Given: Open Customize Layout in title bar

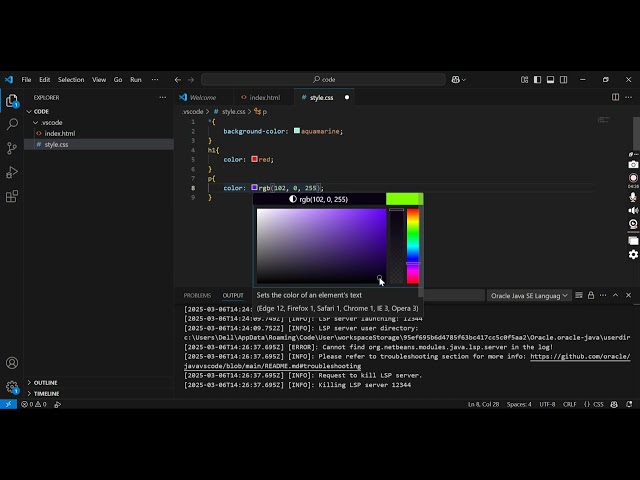Looking at the screenshot, I should click(524, 80).
